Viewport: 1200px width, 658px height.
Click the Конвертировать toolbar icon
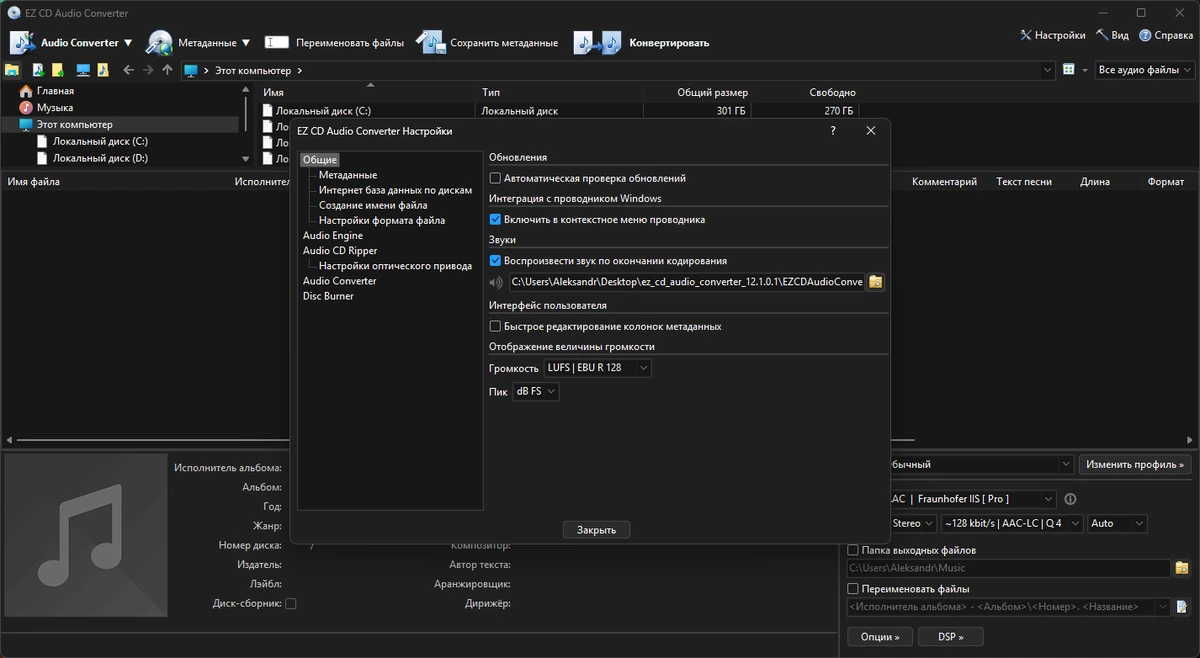(x=597, y=43)
